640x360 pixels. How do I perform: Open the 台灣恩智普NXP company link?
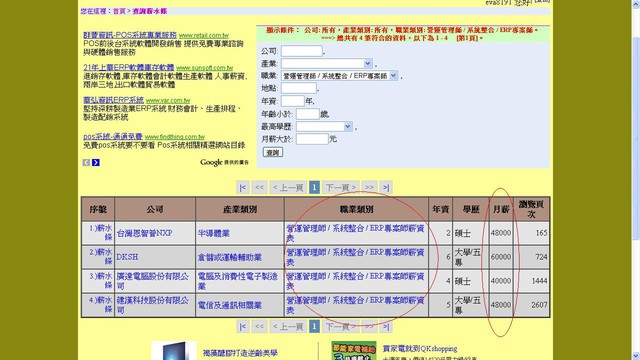(x=144, y=233)
